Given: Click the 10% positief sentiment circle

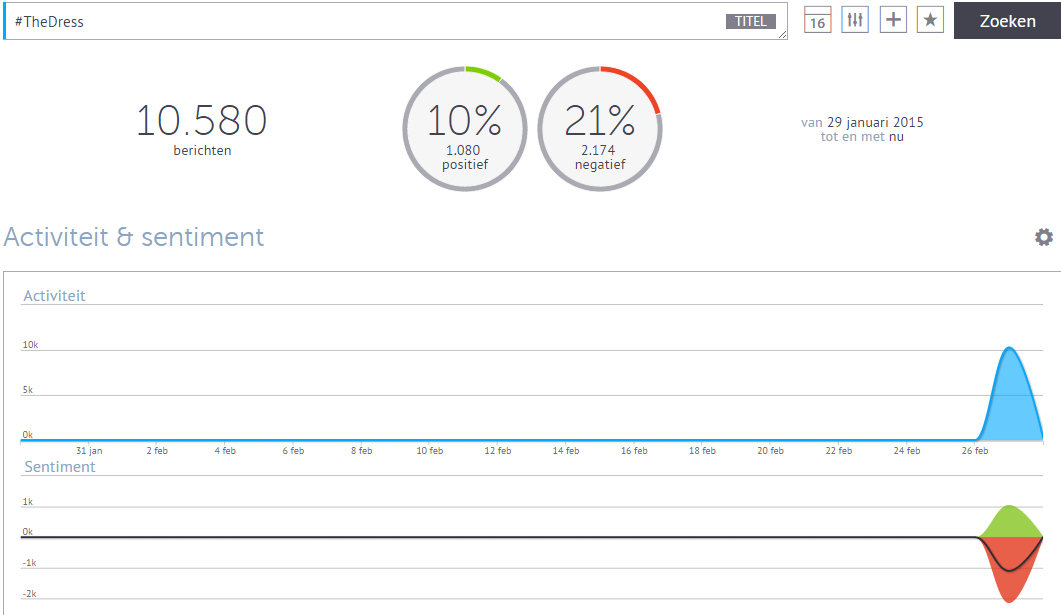Looking at the screenshot, I should point(465,129).
